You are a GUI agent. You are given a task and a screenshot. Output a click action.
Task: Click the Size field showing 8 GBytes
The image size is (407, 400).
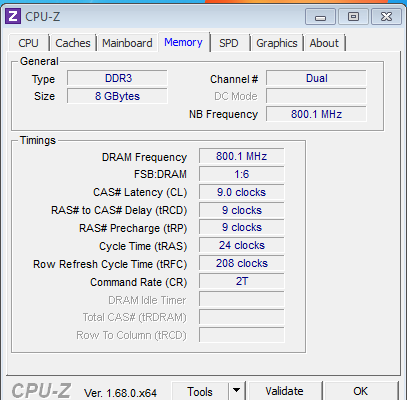117,96
